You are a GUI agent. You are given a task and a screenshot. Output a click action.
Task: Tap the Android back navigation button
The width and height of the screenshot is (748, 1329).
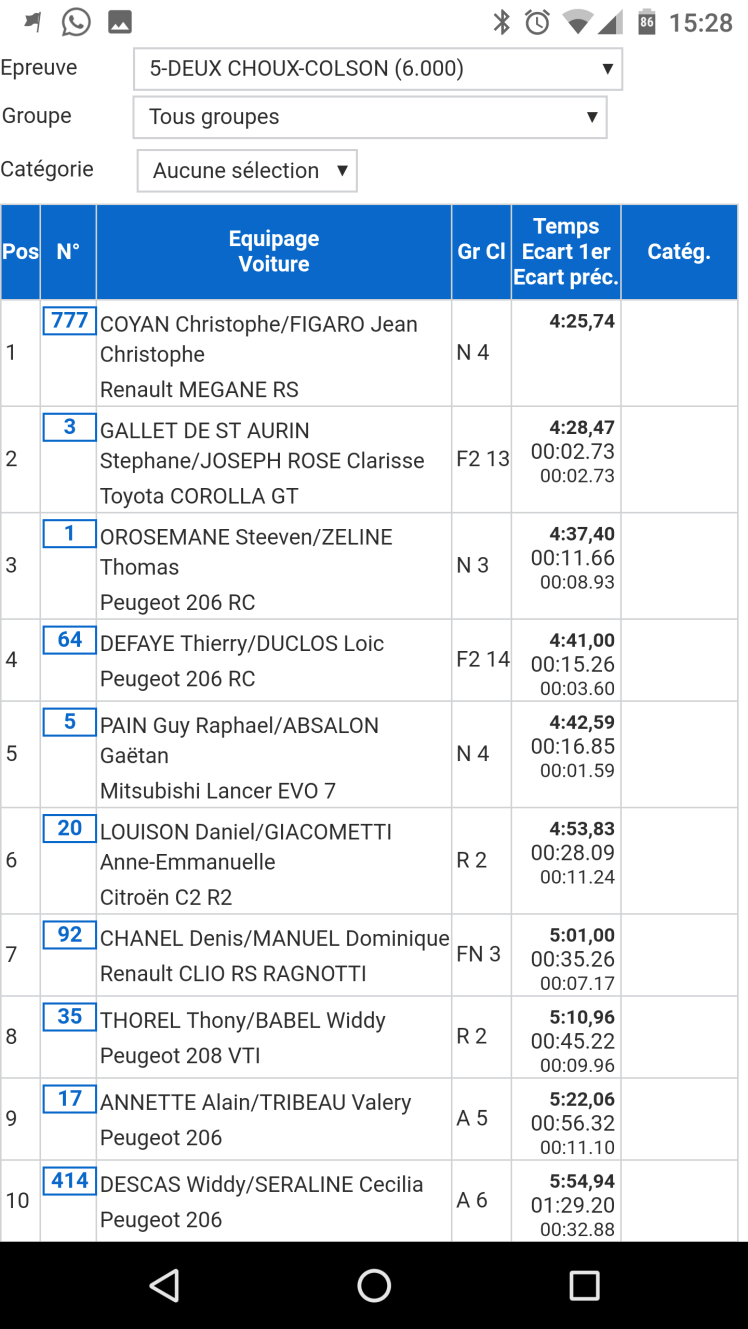tap(163, 1285)
